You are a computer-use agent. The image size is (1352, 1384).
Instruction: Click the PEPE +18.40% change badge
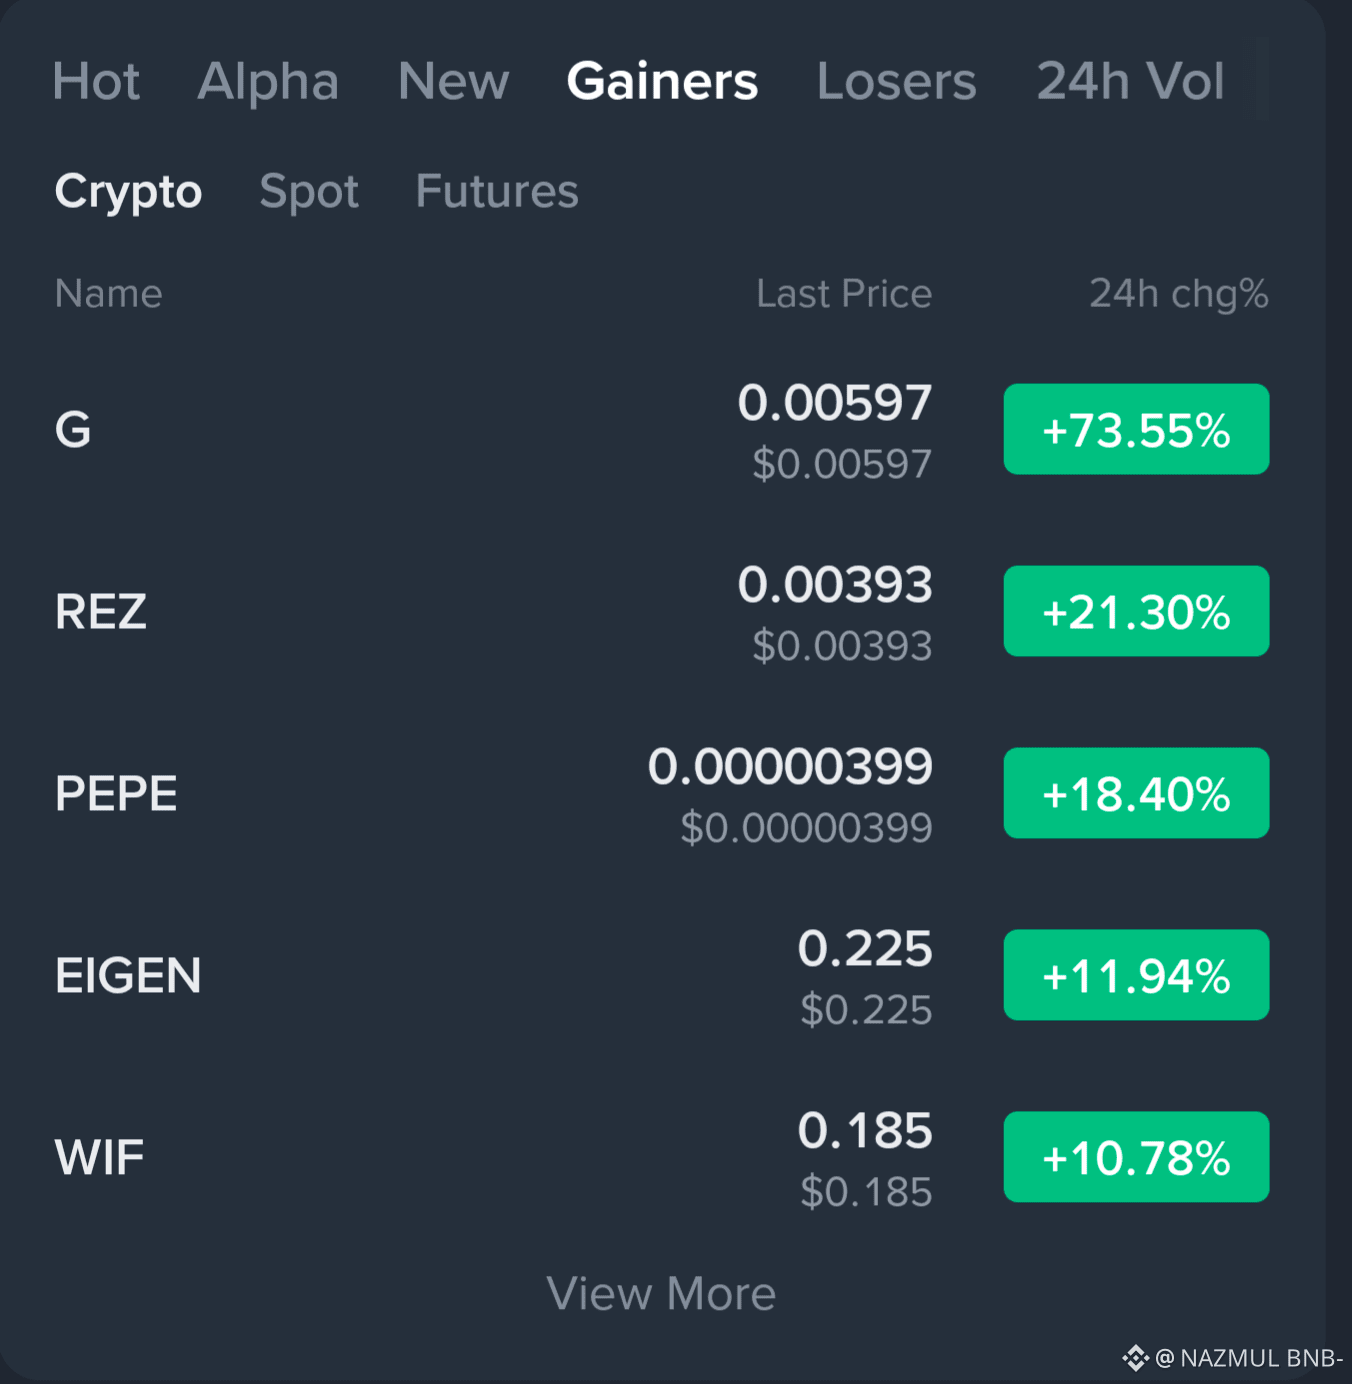pos(1136,793)
